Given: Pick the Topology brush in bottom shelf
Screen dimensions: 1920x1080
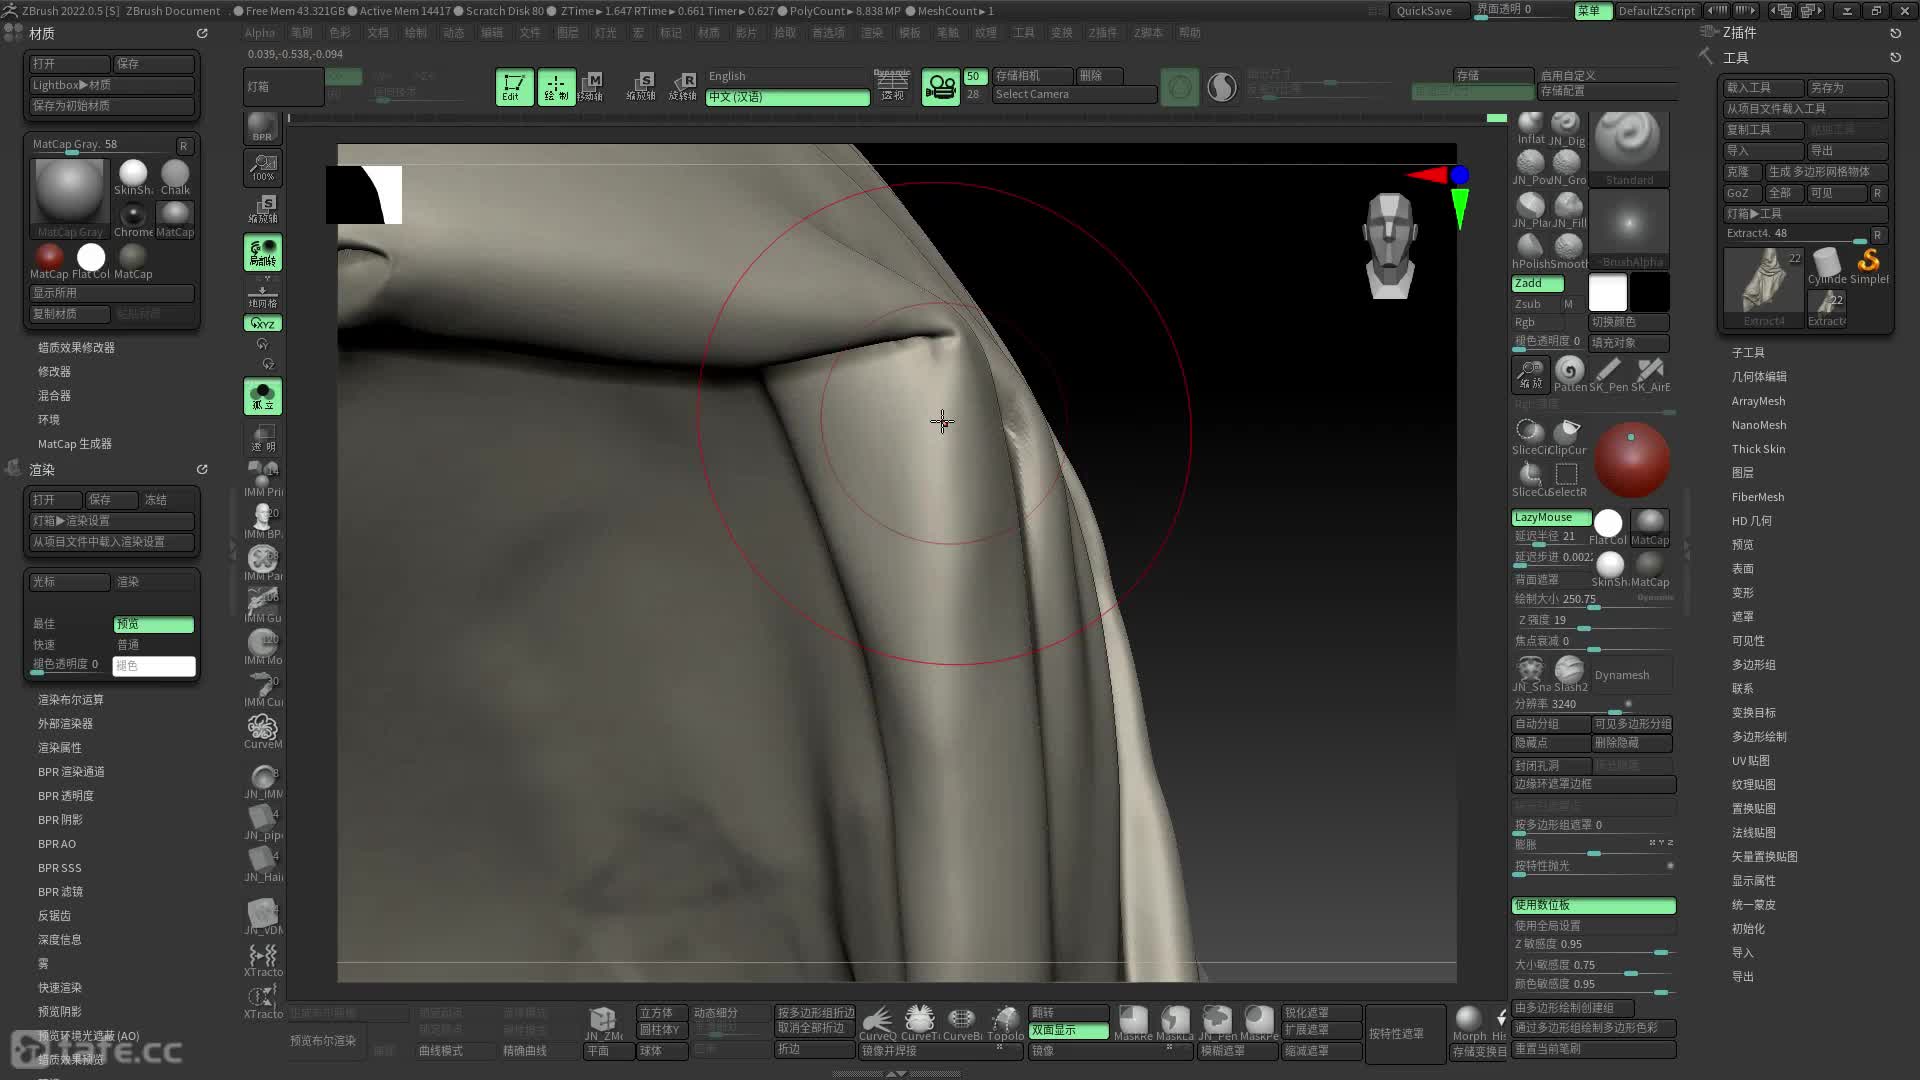Looking at the screenshot, I should [x=1005, y=1023].
